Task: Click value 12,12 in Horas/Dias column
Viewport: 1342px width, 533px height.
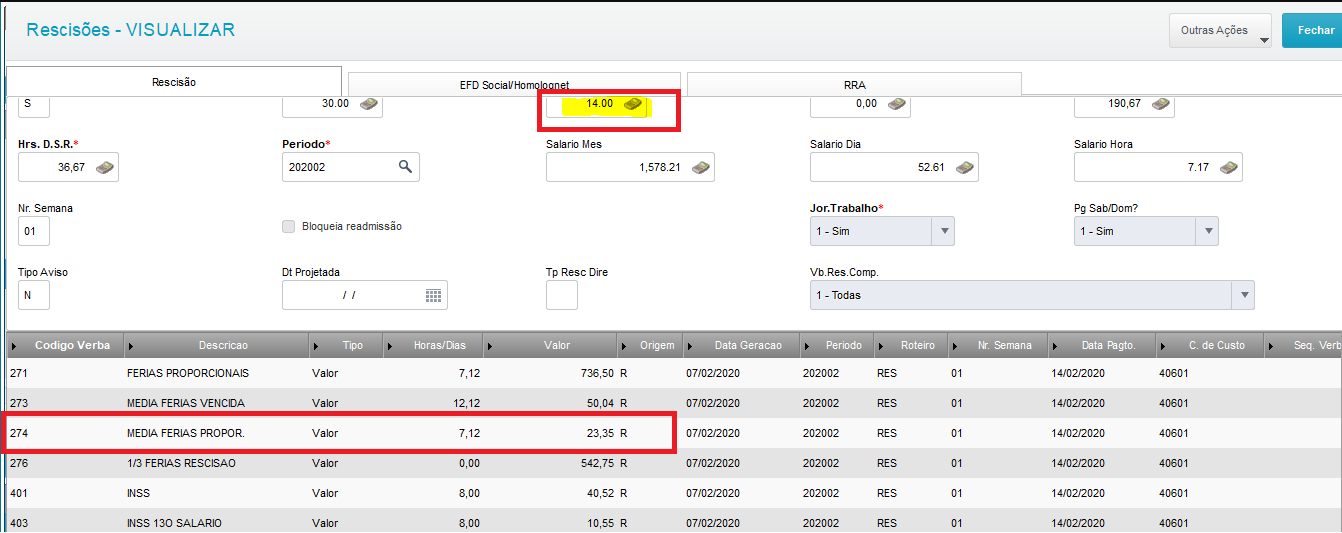Action: tap(466, 403)
